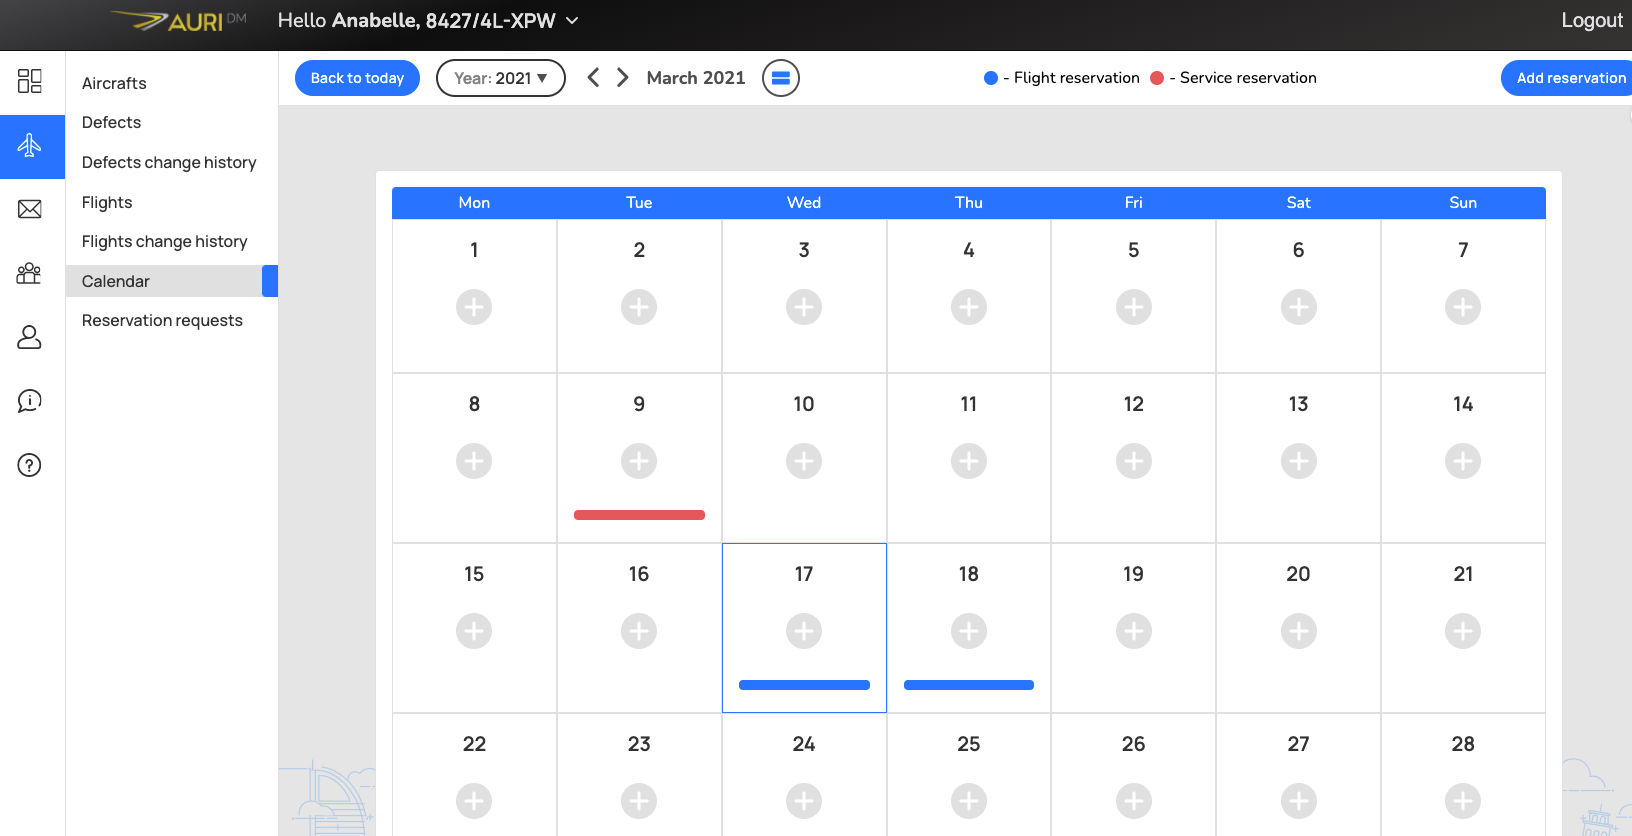The height and width of the screenshot is (836, 1632).
Task: Add reservation plus on March 27
Action: point(1299,801)
